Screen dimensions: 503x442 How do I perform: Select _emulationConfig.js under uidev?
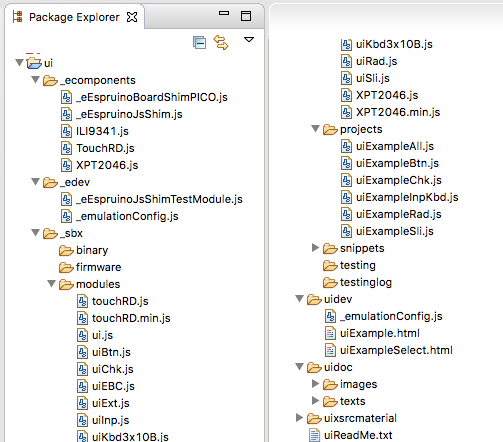point(391,316)
